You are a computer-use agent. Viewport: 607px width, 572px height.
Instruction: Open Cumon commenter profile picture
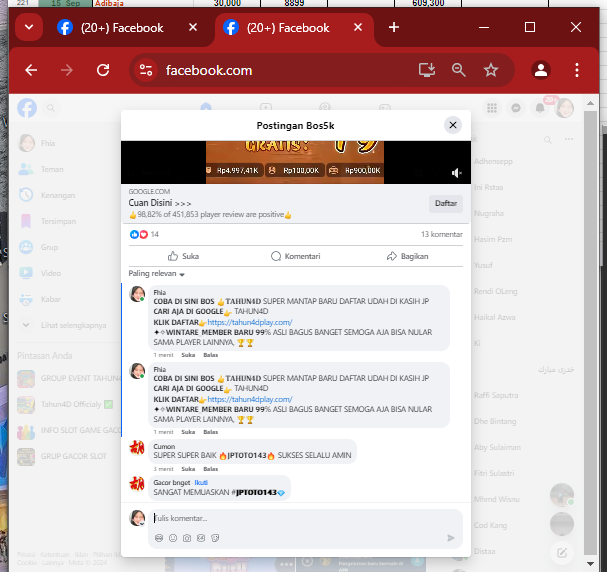point(137,448)
